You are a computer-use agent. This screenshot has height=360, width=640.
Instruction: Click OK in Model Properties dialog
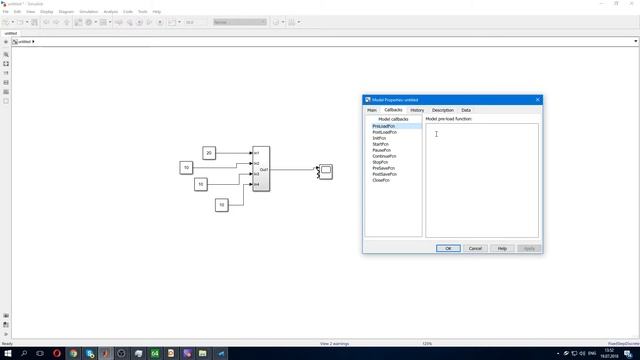pos(448,249)
